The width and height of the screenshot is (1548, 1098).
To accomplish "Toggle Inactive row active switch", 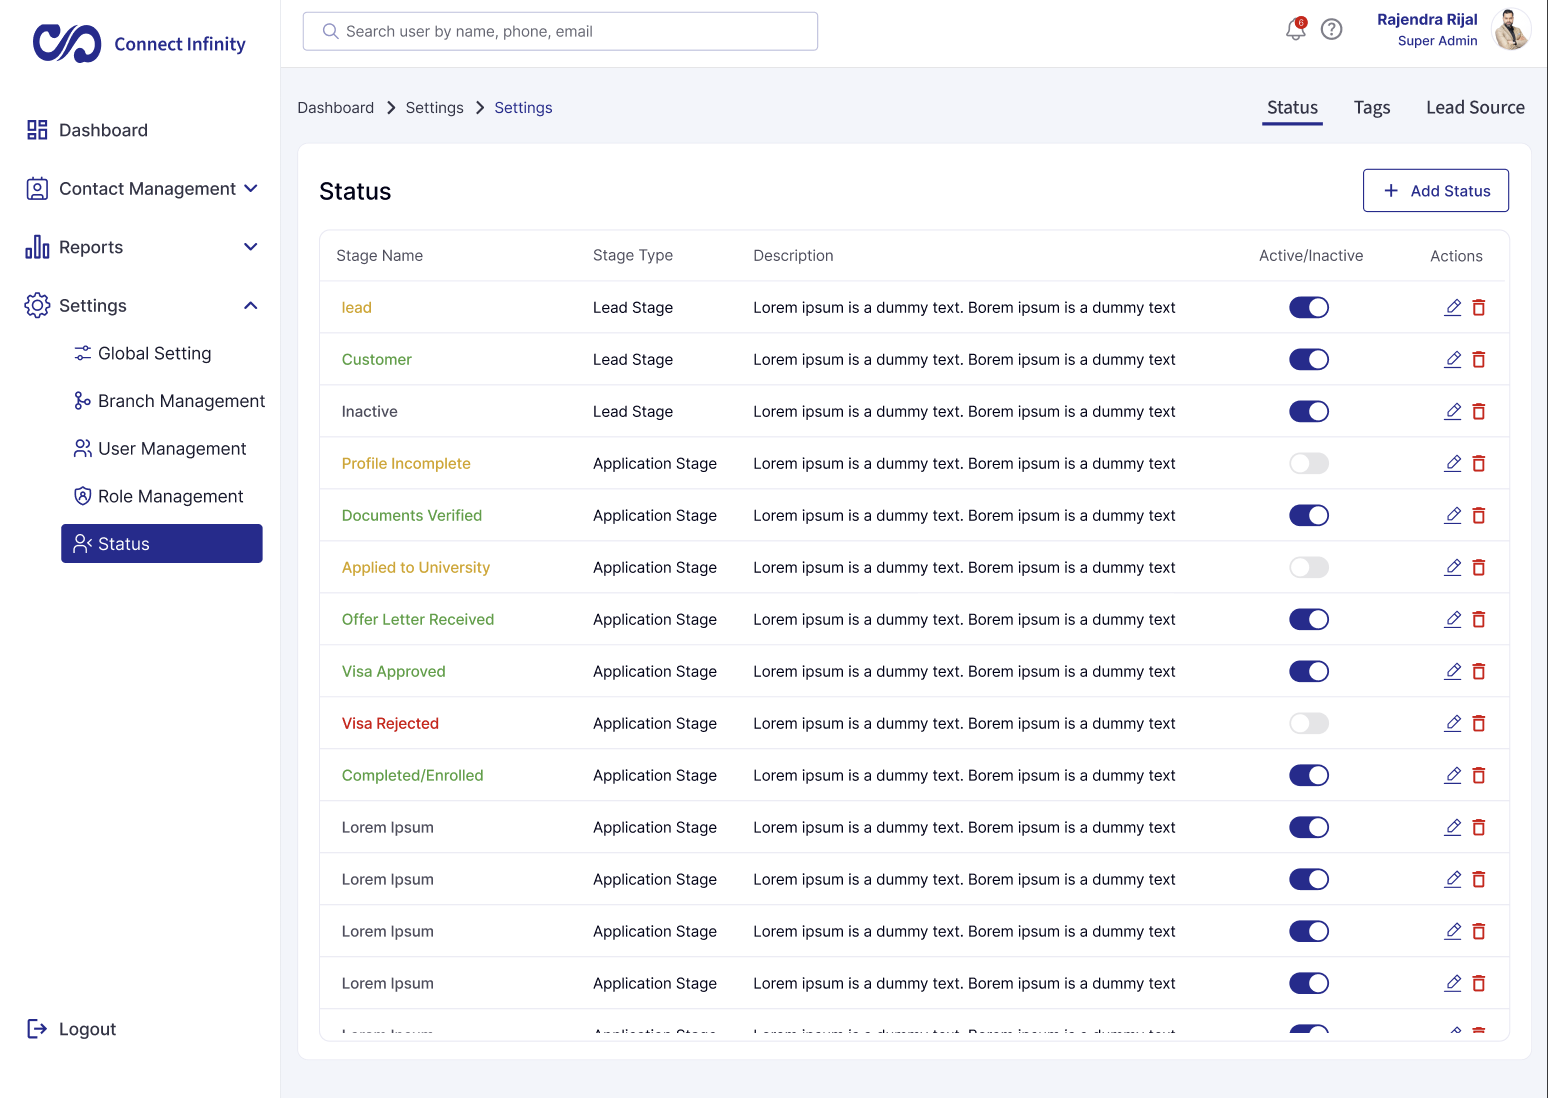I will click(1309, 411).
